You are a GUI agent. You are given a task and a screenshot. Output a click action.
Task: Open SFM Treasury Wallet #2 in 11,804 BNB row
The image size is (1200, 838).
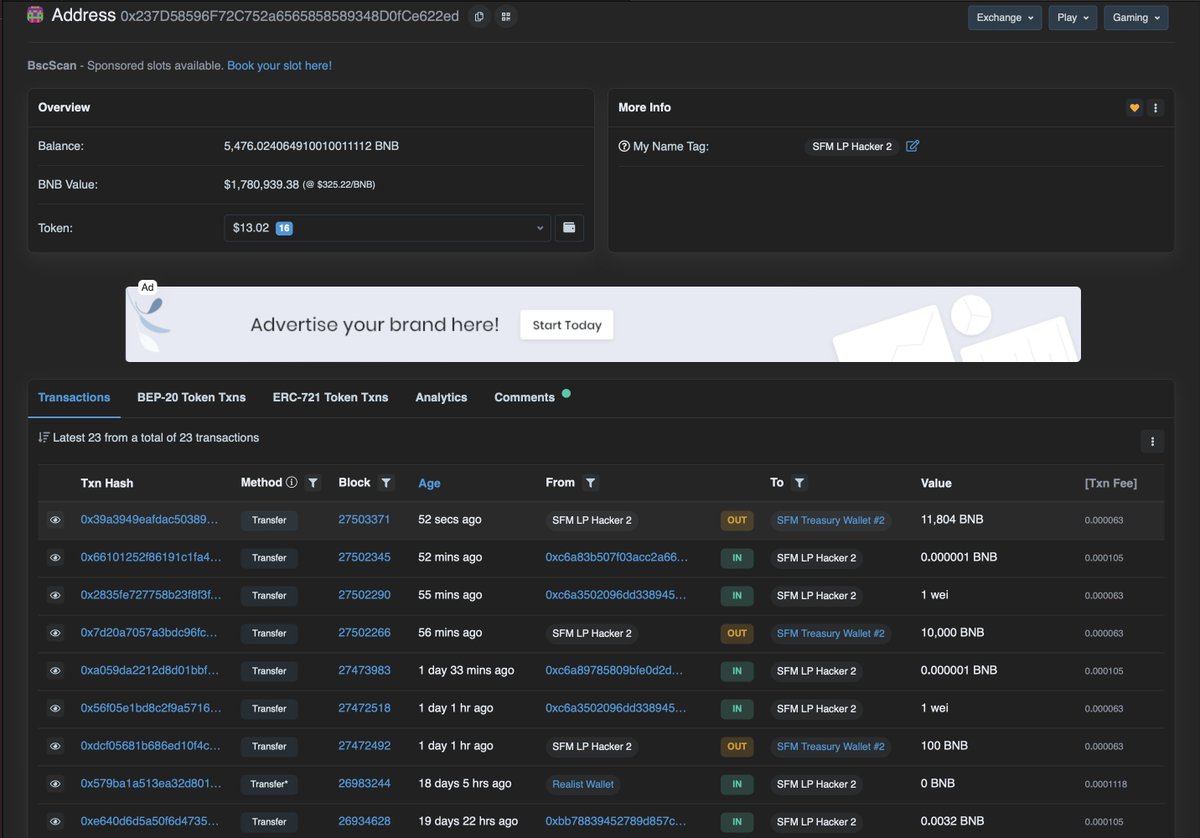tap(830, 520)
